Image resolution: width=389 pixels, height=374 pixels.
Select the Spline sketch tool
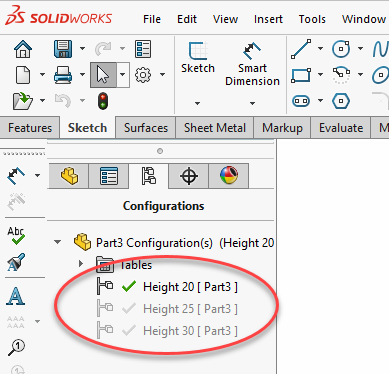point(381,49)
